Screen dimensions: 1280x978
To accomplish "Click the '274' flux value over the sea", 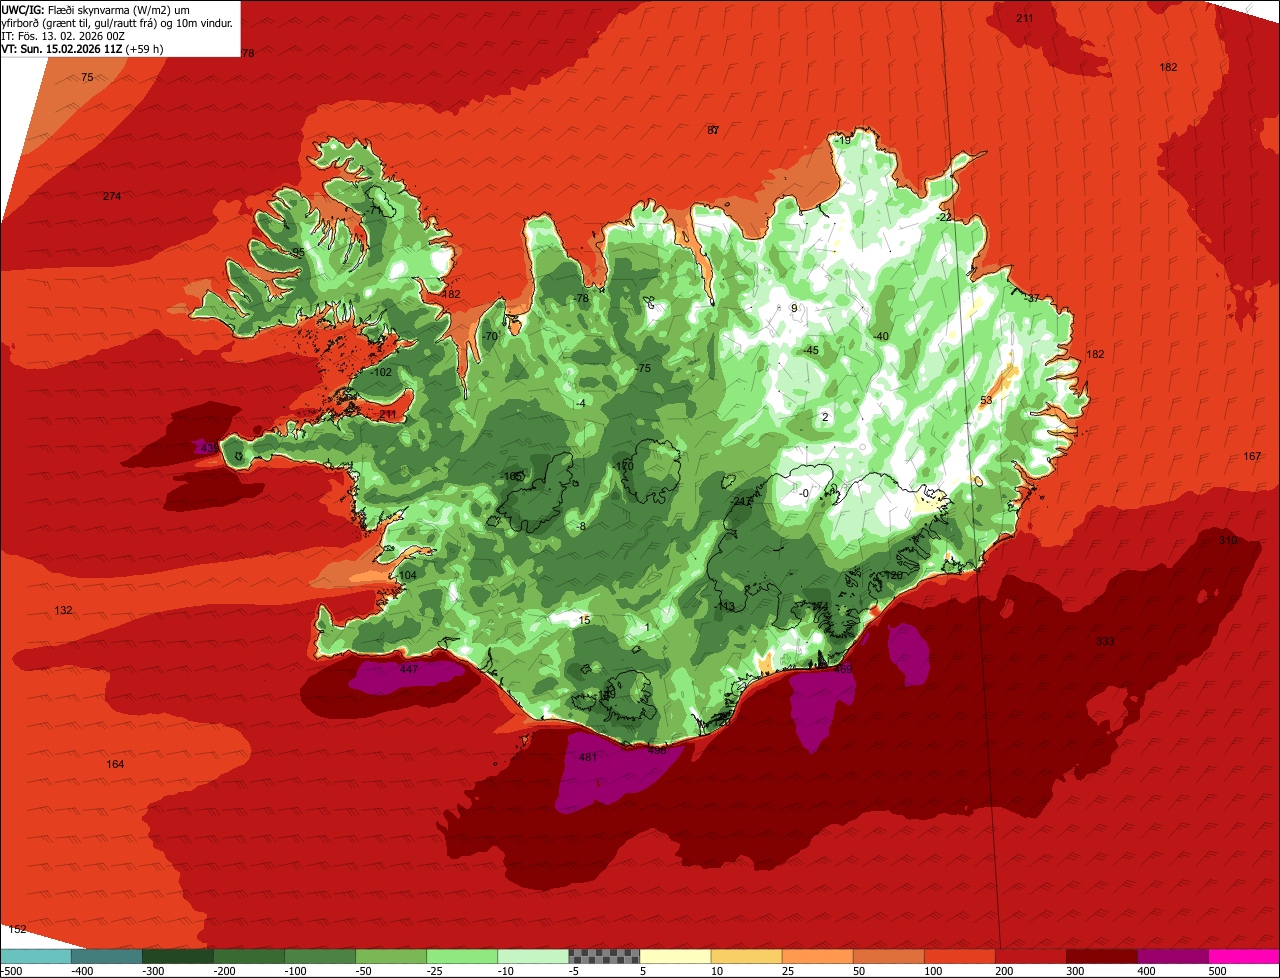I will [x=112, y=196].
